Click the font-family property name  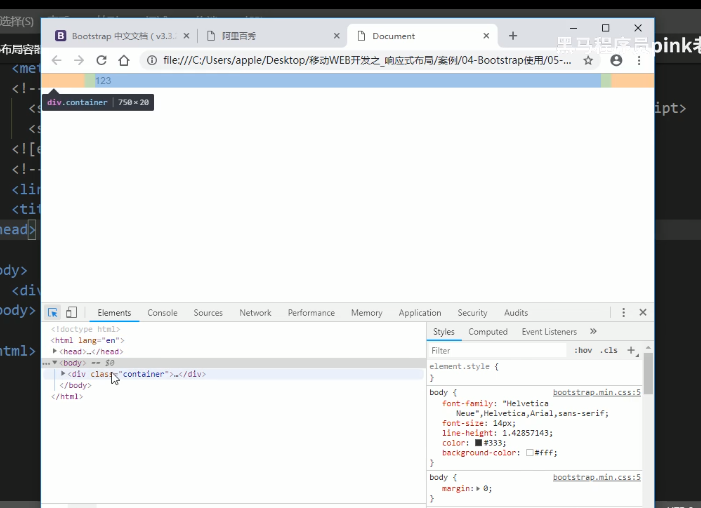coord(468,403)
